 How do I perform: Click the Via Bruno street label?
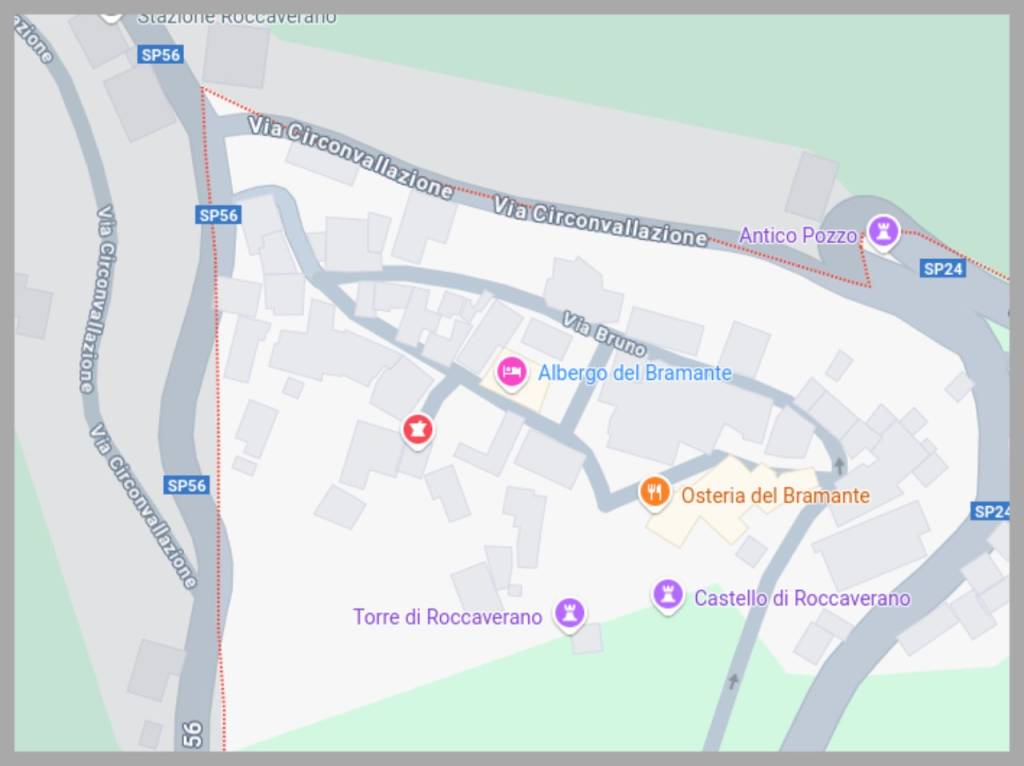604,334
